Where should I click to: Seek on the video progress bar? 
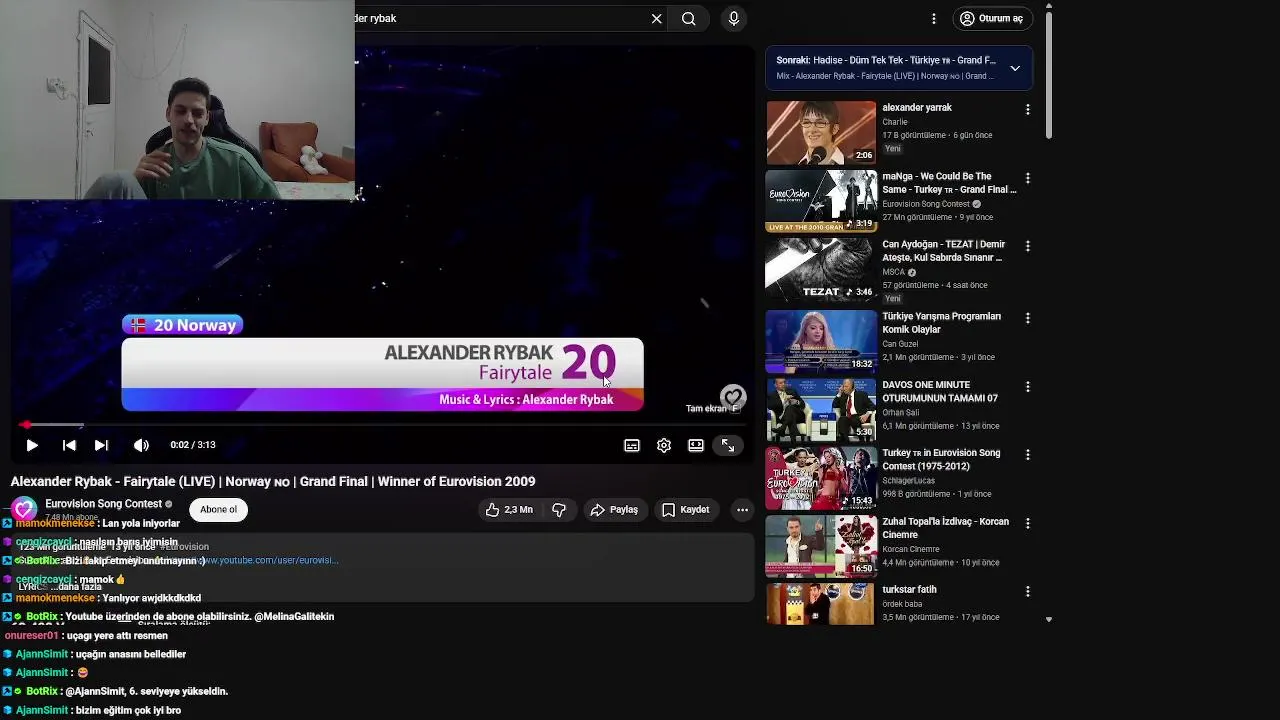point(380,425)
